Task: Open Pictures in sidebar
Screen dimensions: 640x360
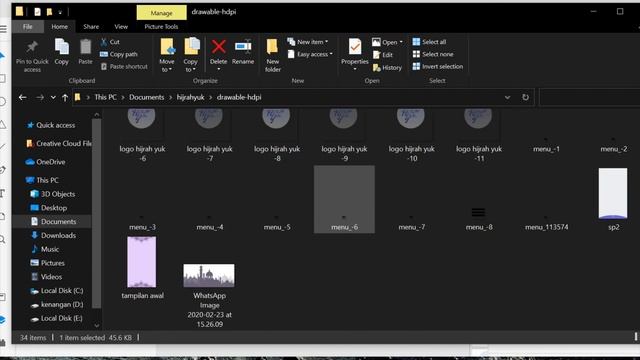Action: click(48, 263)
